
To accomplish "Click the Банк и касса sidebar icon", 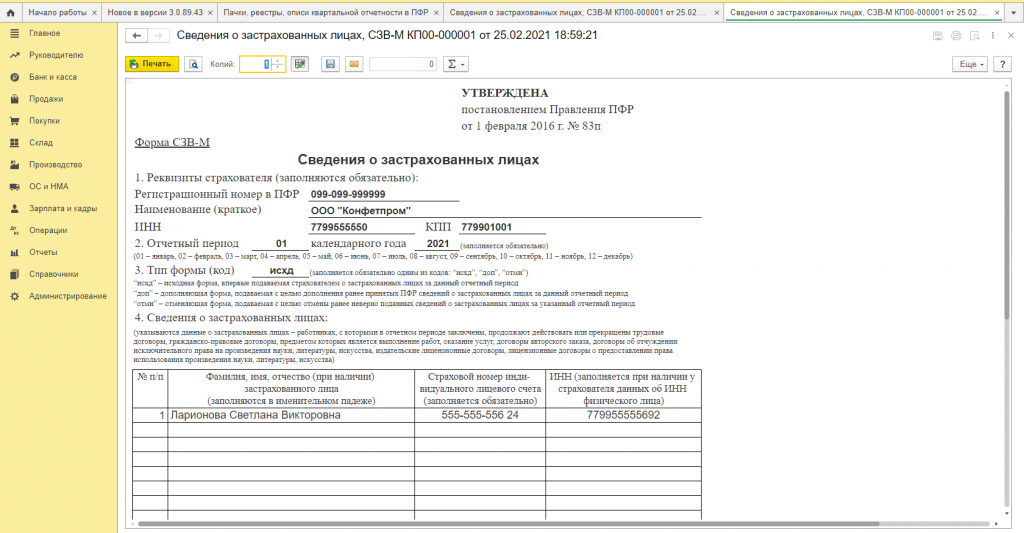I will coord(15,77).
